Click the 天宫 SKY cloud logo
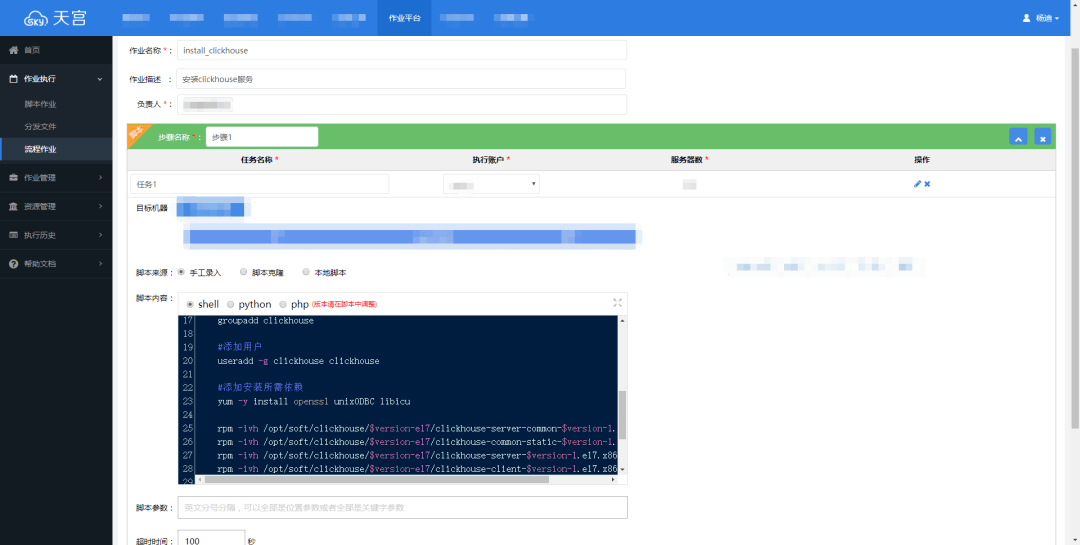 pyautogui.click(x=56, y=18)
